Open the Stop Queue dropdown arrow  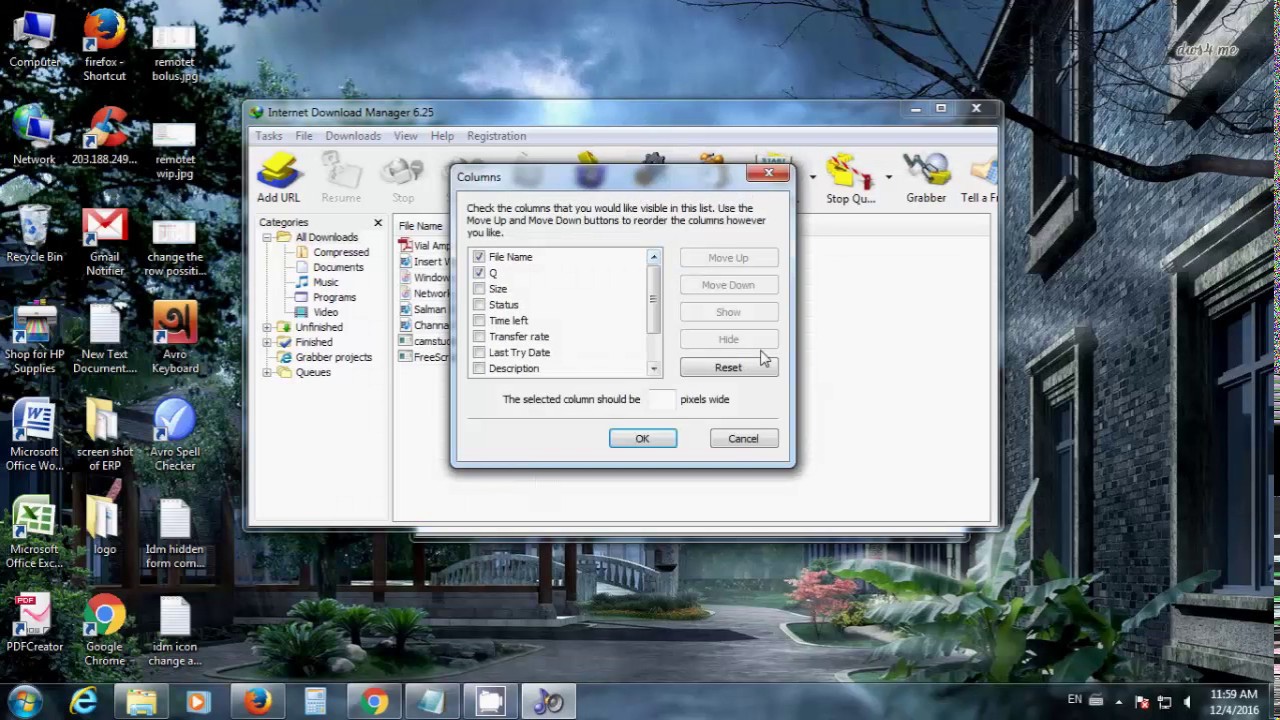[x=888, y=178]
